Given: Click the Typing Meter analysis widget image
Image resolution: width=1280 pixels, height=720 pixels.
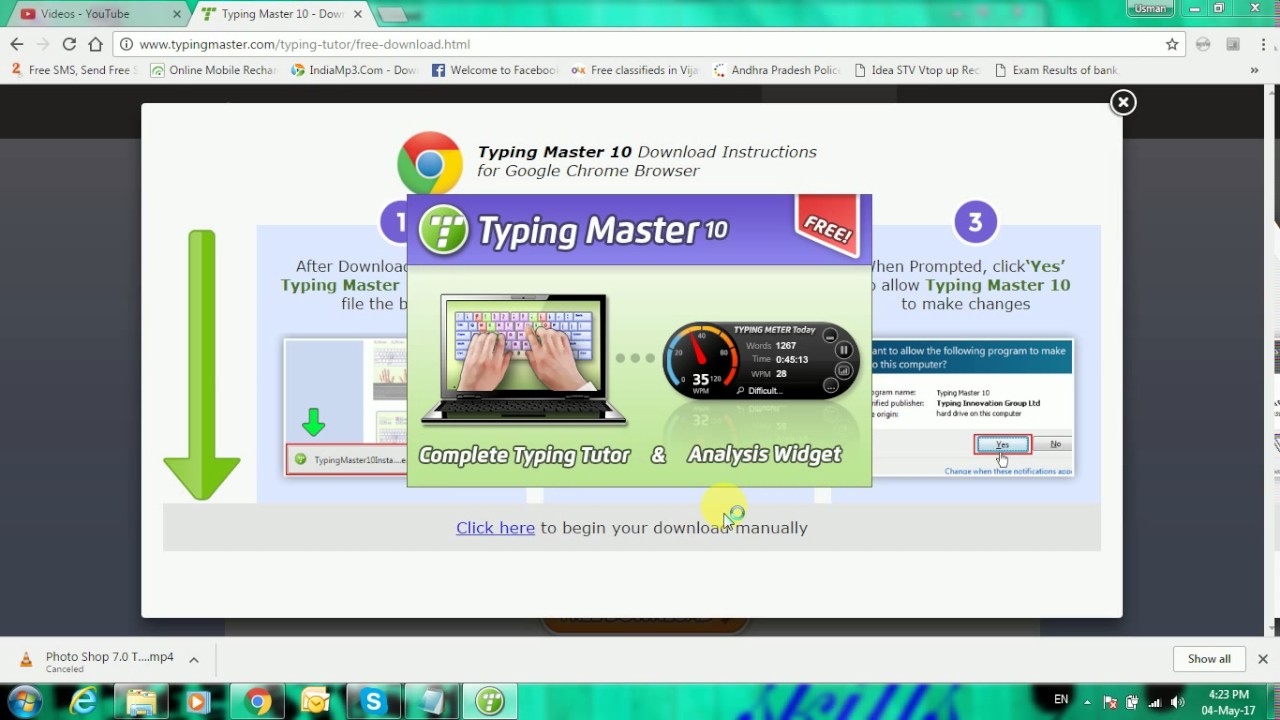Looking at the screenshot, I should (x=761, y=360).
